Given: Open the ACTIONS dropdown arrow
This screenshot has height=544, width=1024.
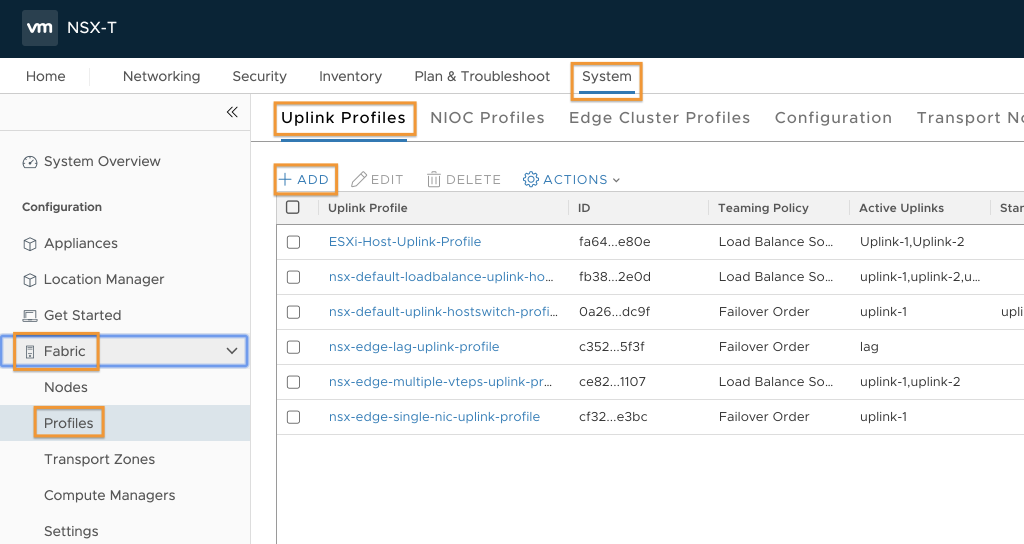Looking at the screenshot, I should (616, 180).
